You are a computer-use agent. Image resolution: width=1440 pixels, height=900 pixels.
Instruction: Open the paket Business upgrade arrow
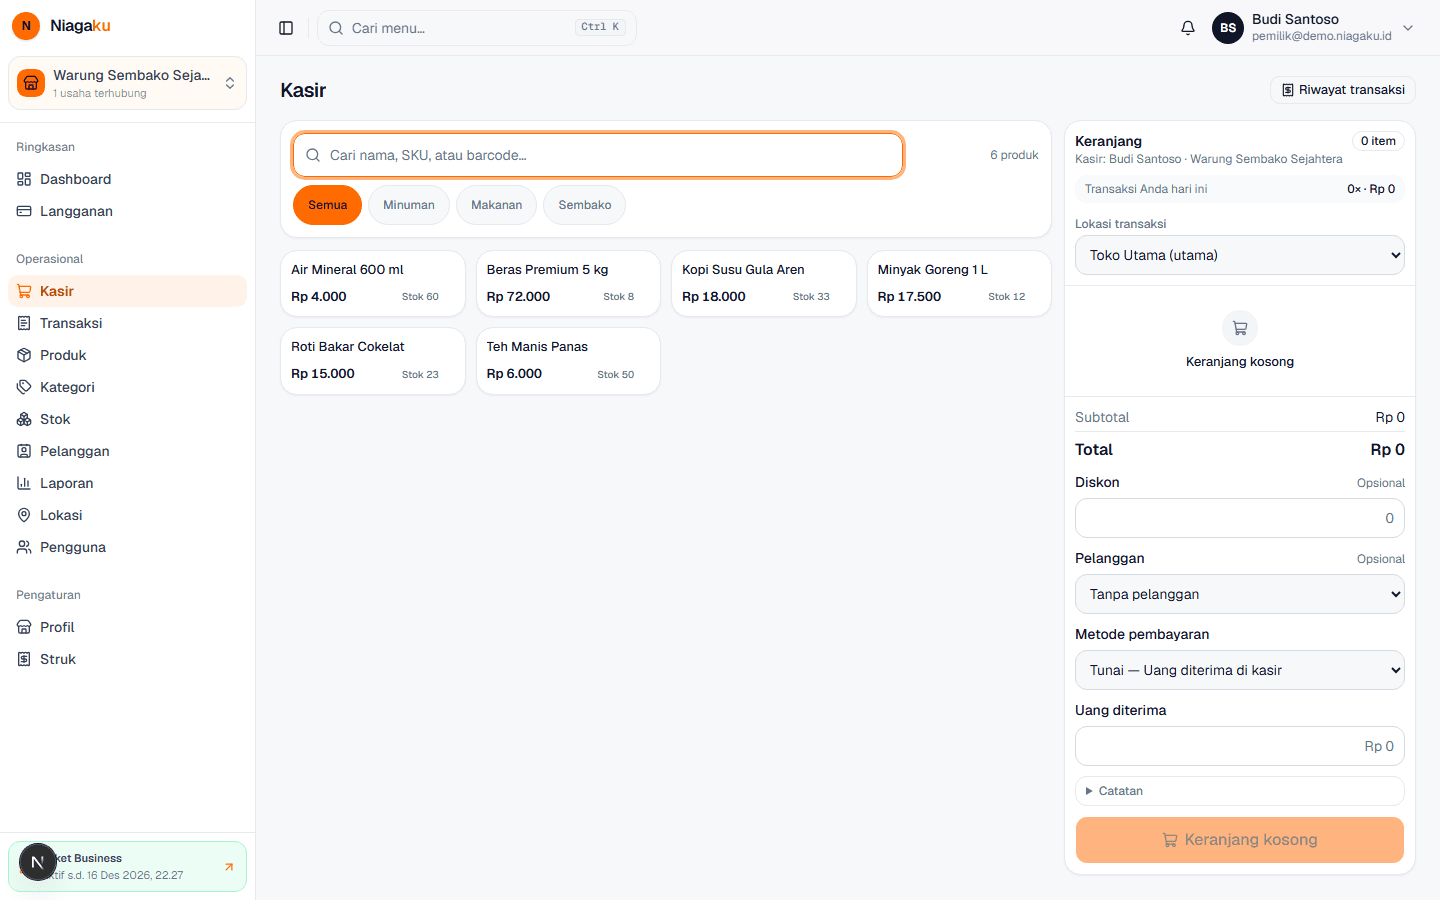tap(229, 867)
